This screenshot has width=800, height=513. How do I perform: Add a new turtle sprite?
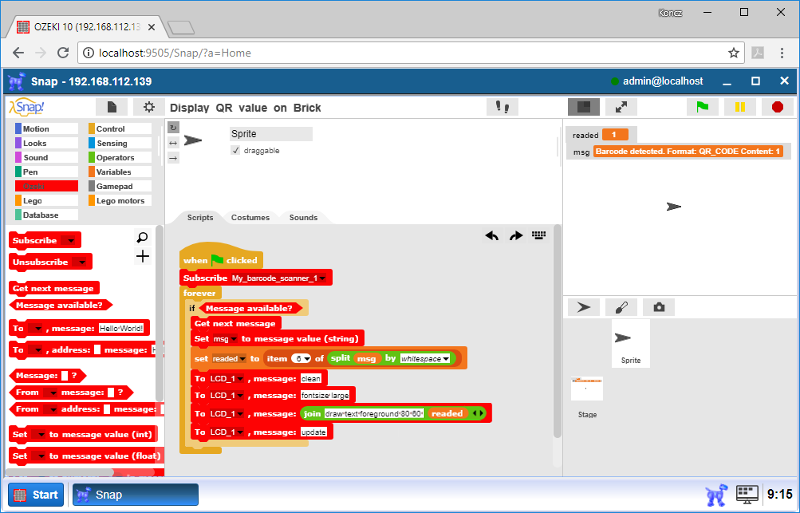click(584, 307)
